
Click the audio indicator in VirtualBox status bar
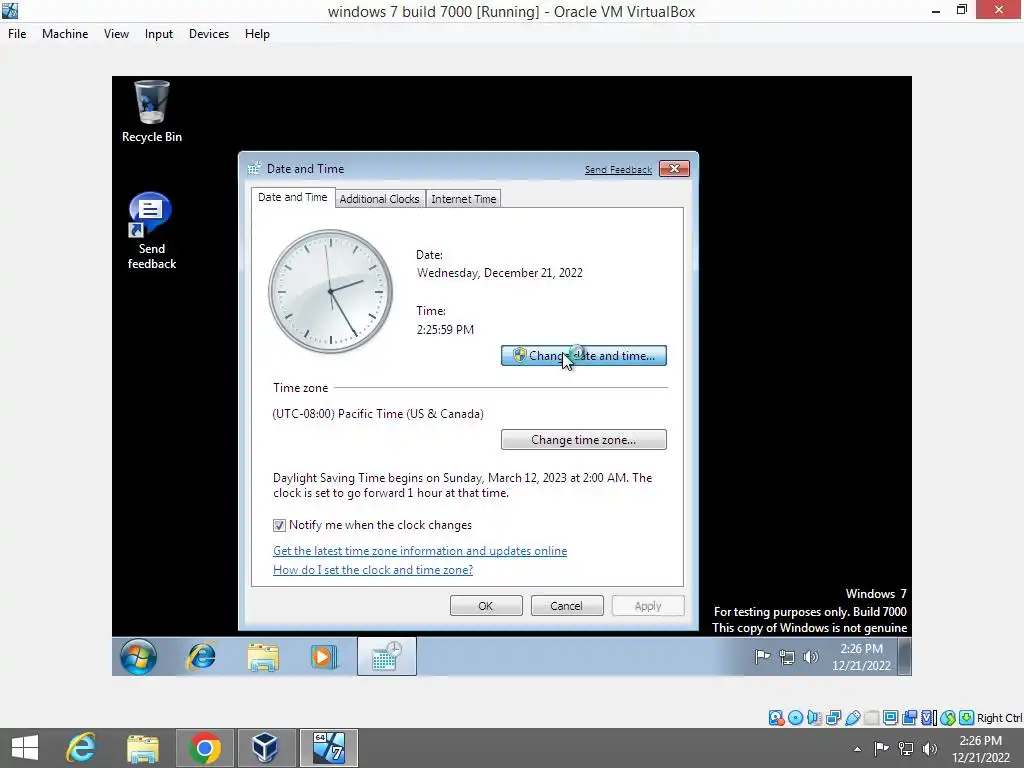coord(814,718)
